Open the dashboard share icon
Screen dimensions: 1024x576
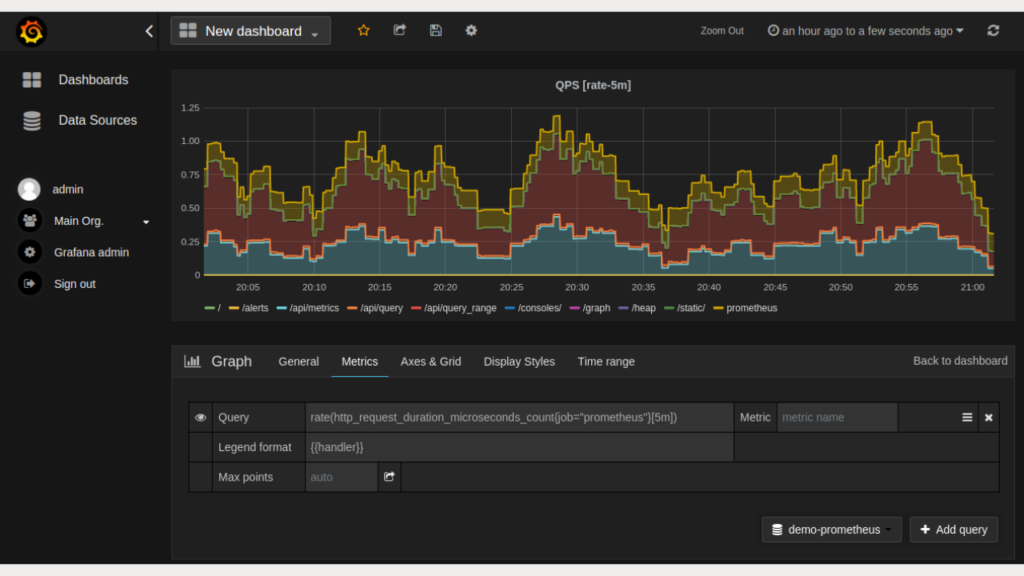[x=399, y=30]
